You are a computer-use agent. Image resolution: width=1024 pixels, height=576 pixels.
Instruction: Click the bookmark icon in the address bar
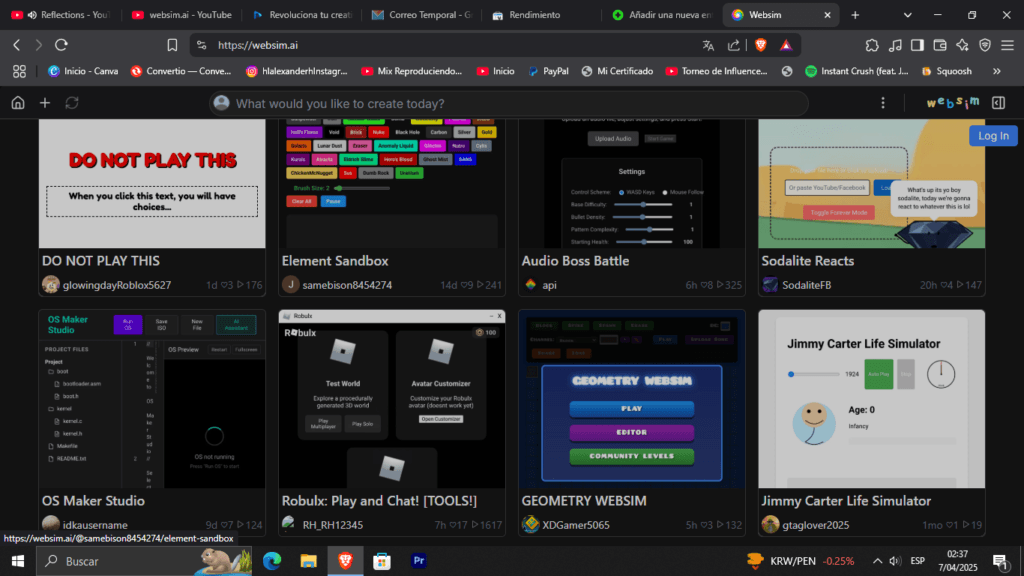(x=172, y=45)
